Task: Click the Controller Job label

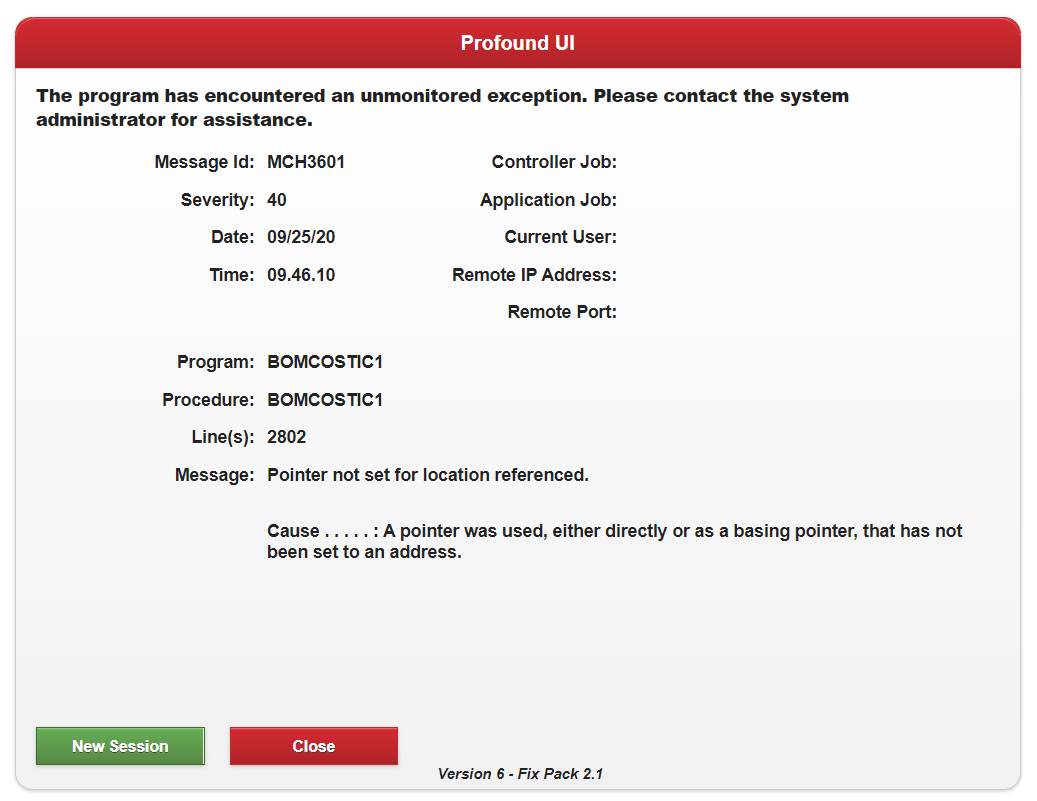Action: pos(554,162)
